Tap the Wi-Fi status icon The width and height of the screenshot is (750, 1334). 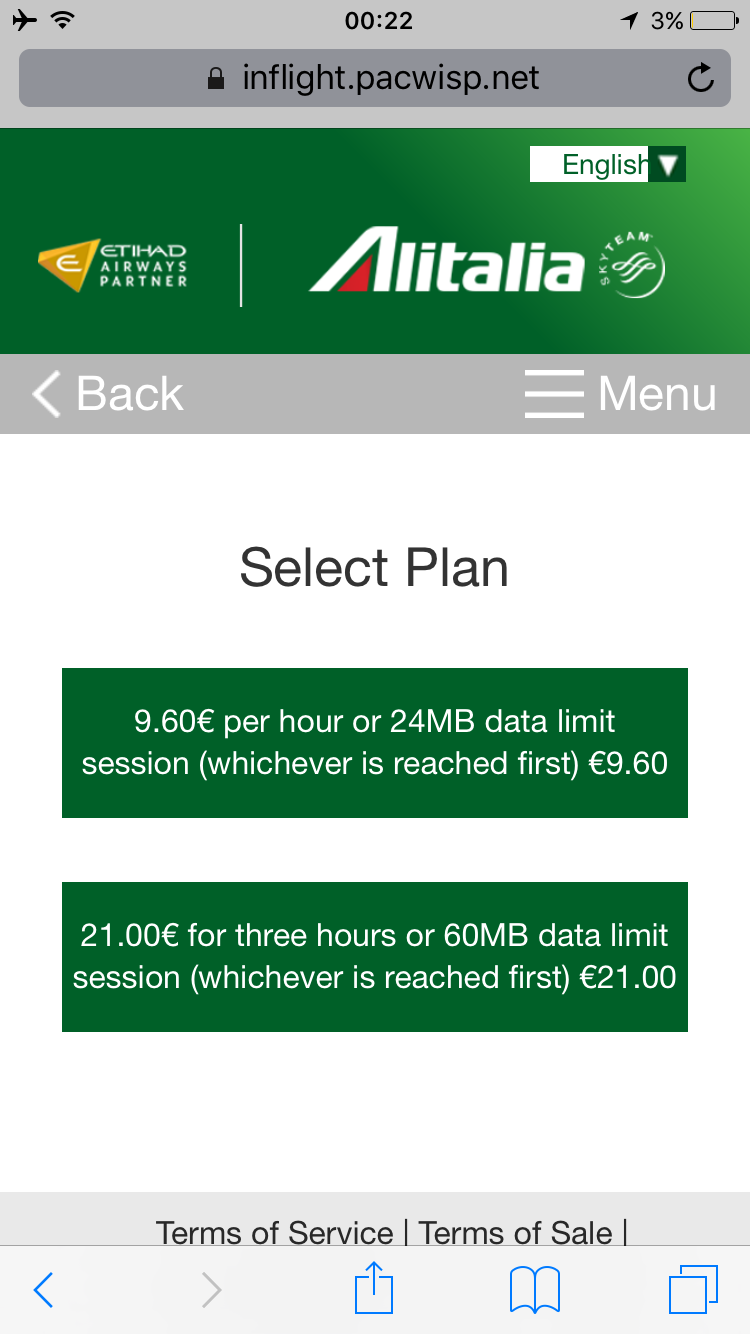[64, 20]
